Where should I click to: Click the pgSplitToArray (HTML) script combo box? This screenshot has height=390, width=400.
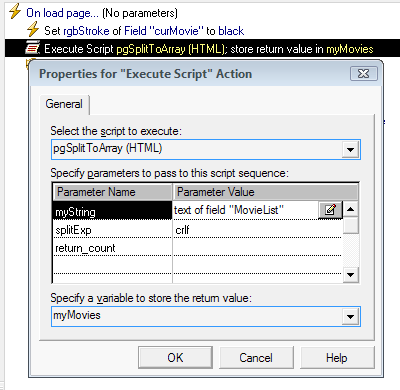206,149
